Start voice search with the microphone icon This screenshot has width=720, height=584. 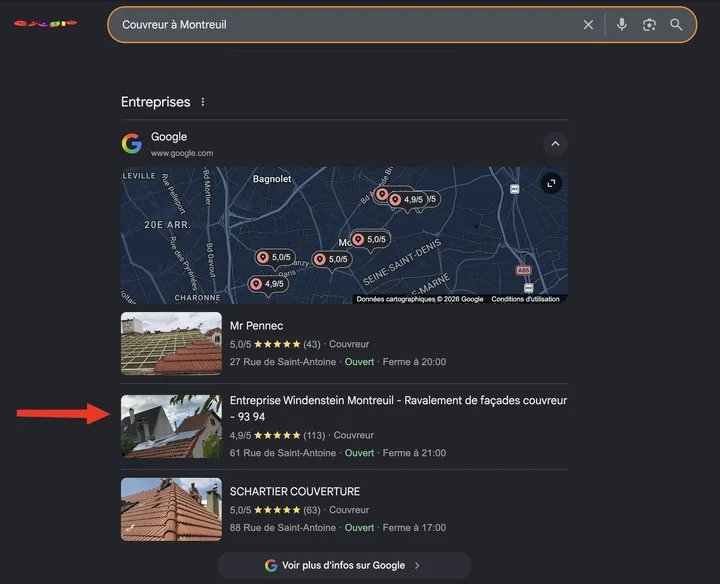tap(622, 24)
